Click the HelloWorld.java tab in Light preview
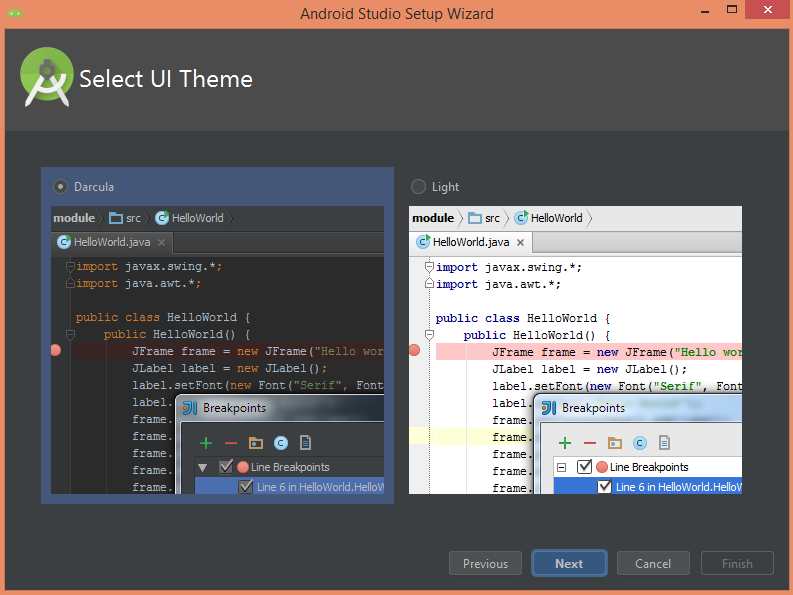 coord(471,242)
